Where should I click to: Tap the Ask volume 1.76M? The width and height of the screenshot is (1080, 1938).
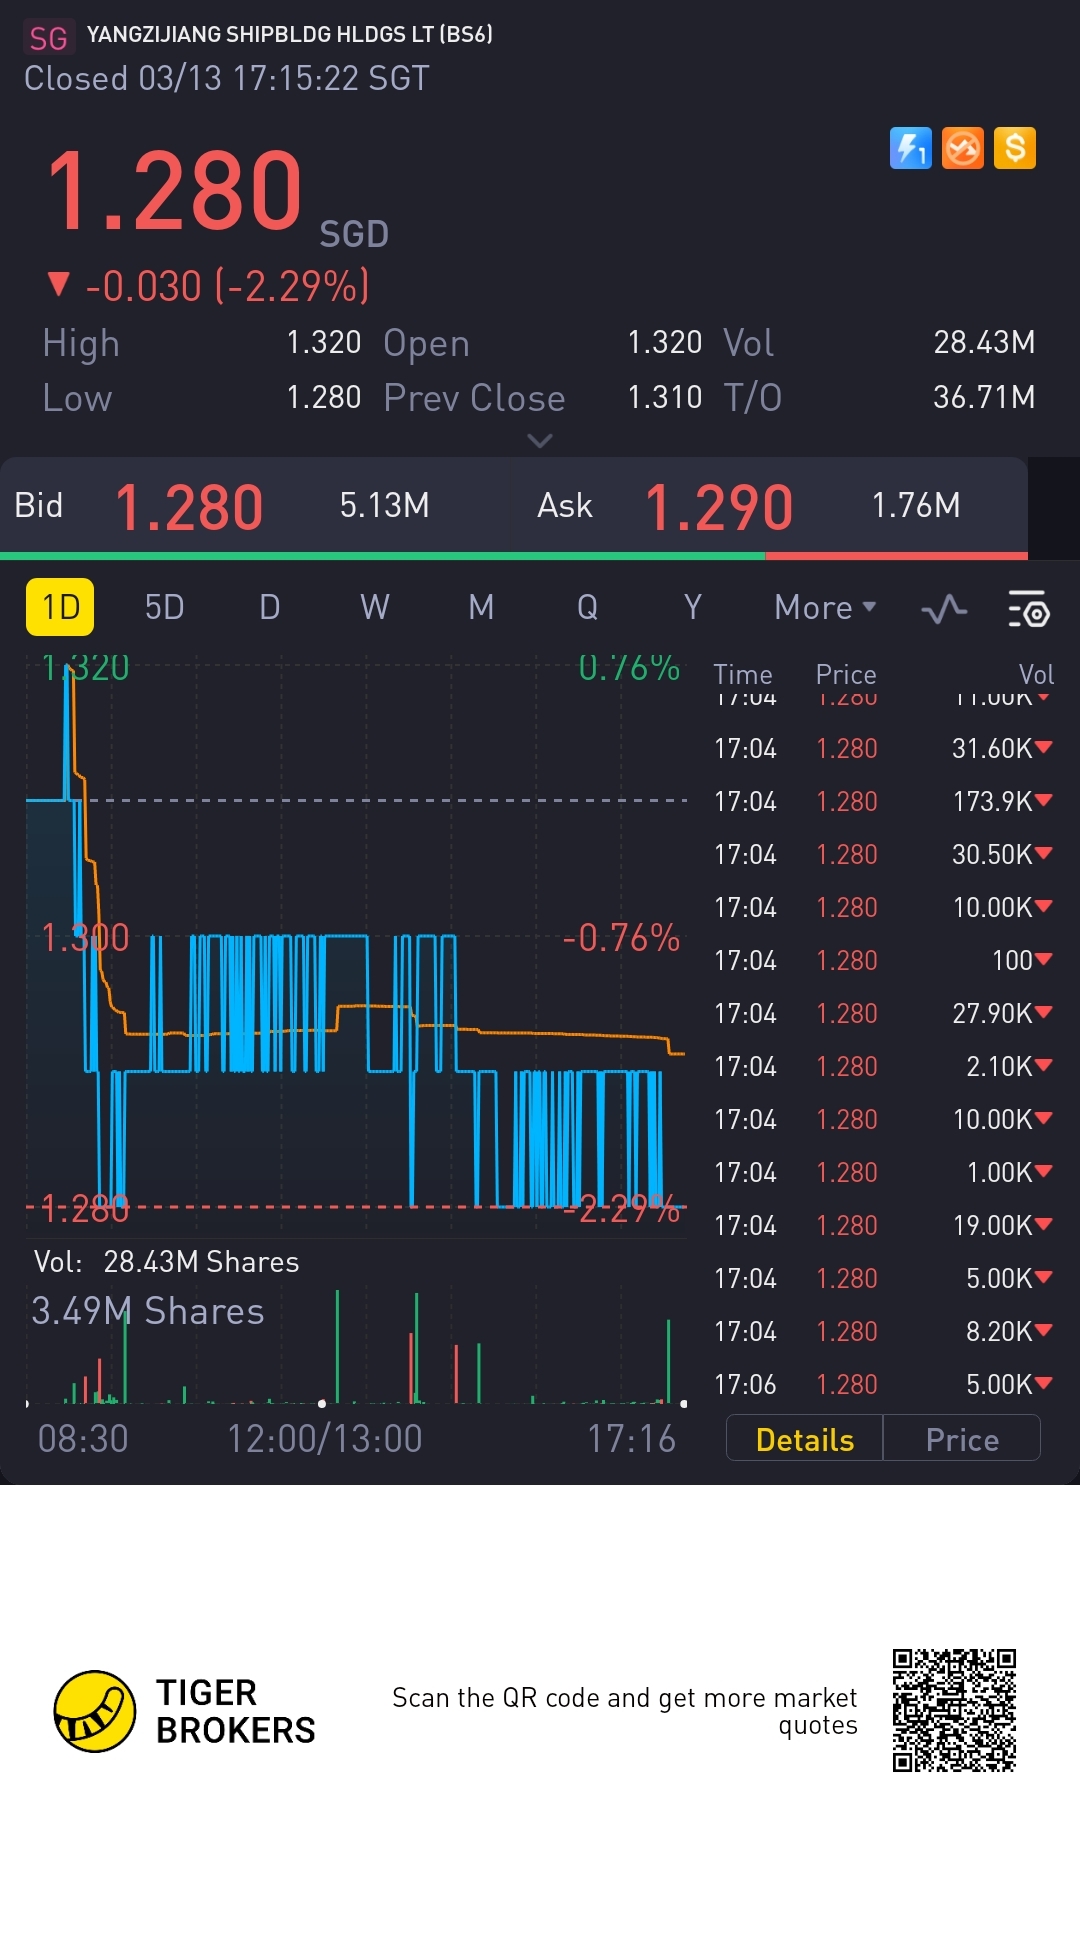tap(916, 506)
